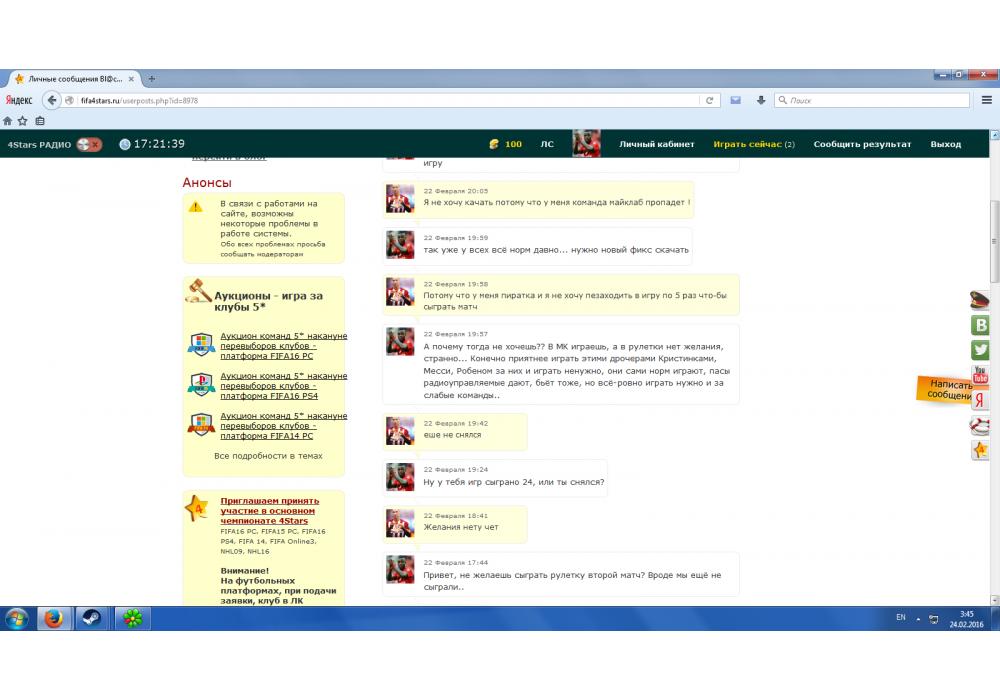Click the gold coin balance 100
Viewport: 1000px width, 700px height.
[x=506, y=144]
